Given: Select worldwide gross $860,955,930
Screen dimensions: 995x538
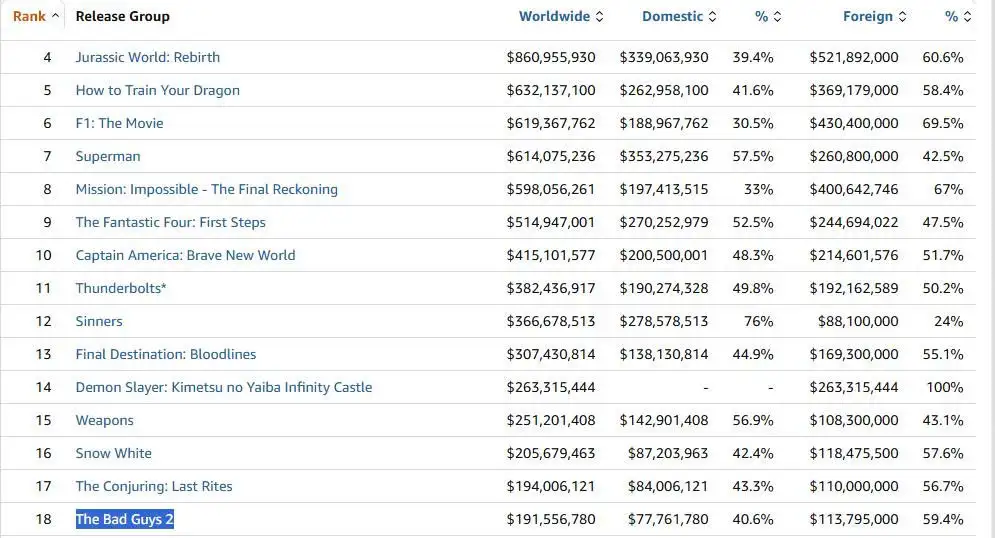Looking at the screenshot, I should [551, 57].
